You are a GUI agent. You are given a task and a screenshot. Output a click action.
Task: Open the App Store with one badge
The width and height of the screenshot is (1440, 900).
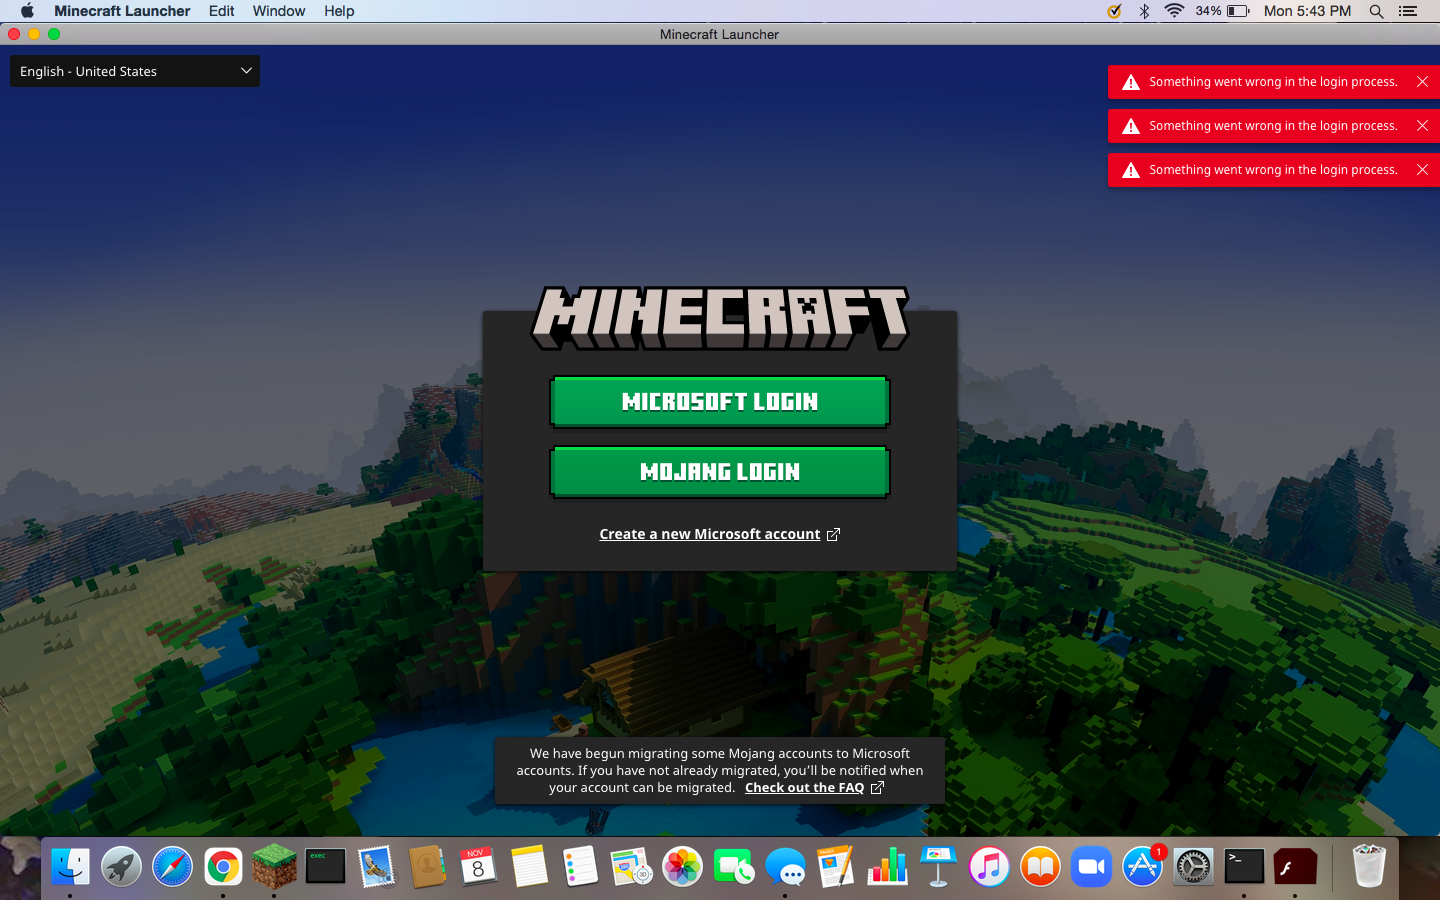click(1142, 866)
